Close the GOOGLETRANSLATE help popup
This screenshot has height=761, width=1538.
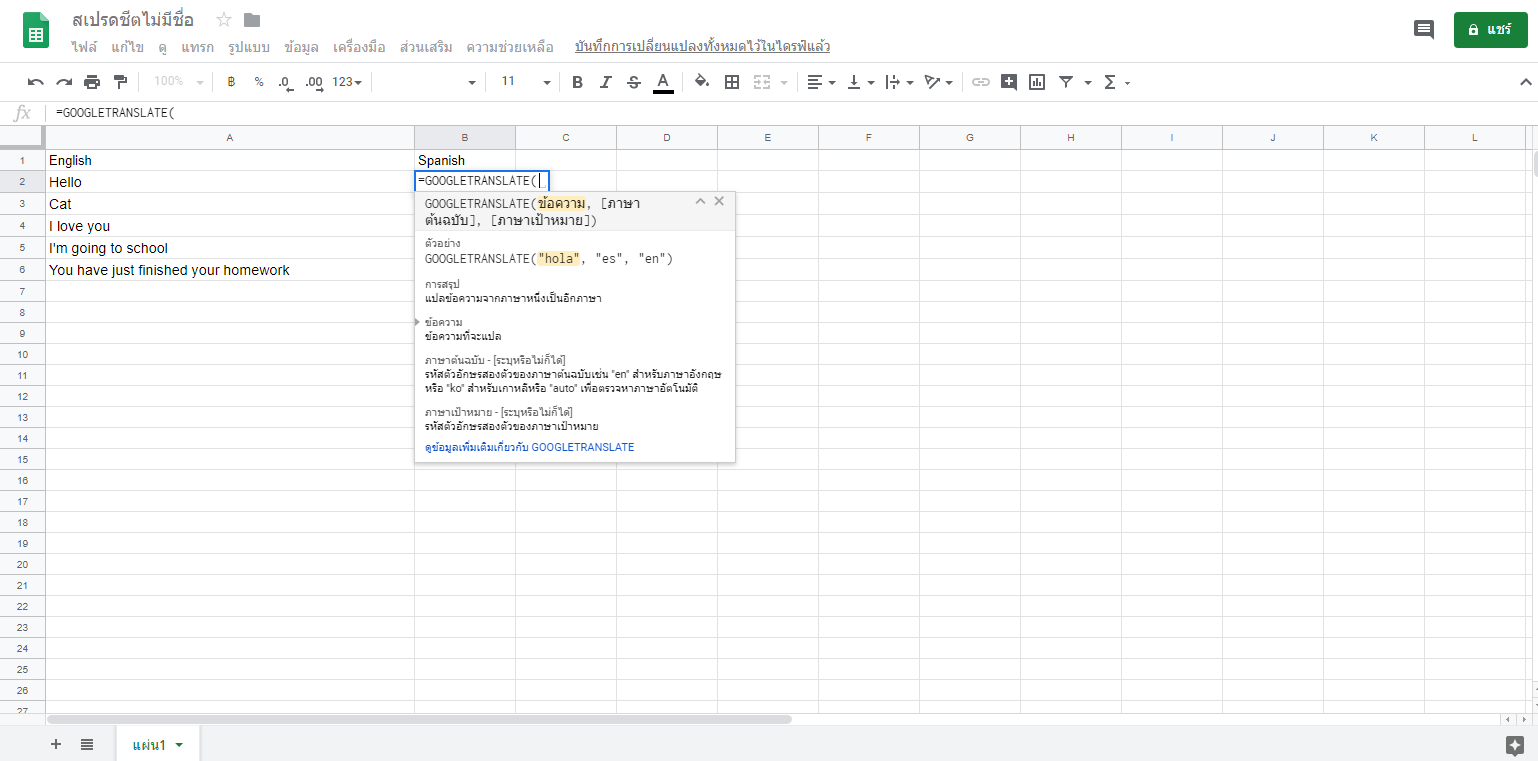pyautogui.click(x=719, y=201)
